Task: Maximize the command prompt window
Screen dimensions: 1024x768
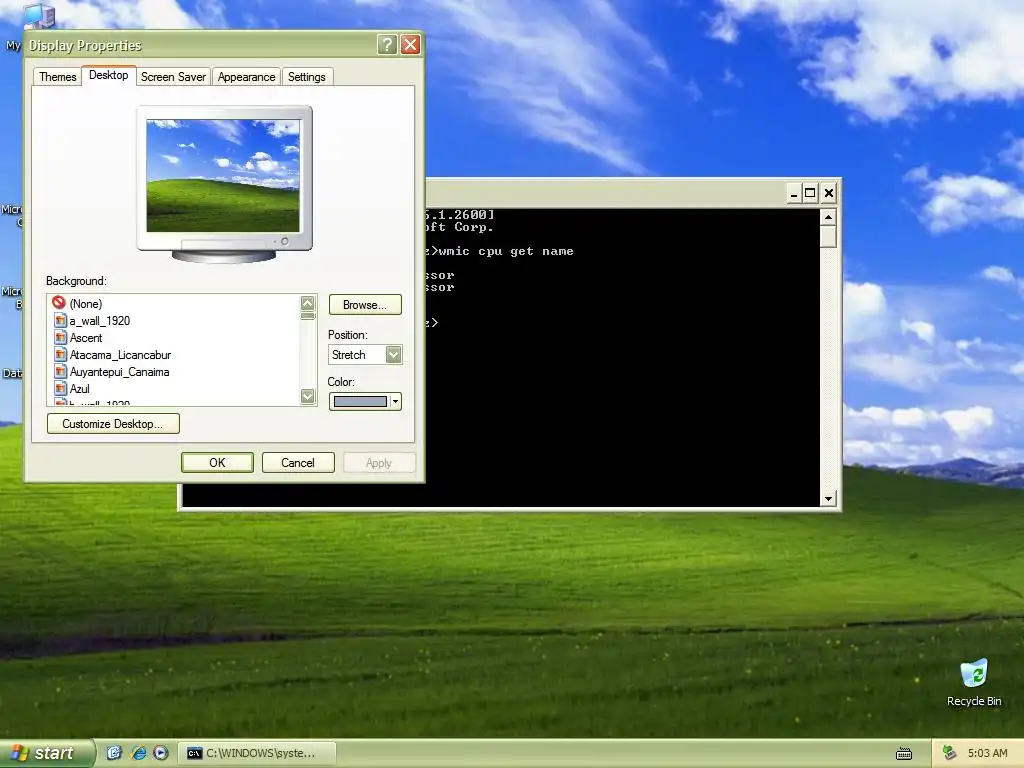Action: [x=810, y=193]
